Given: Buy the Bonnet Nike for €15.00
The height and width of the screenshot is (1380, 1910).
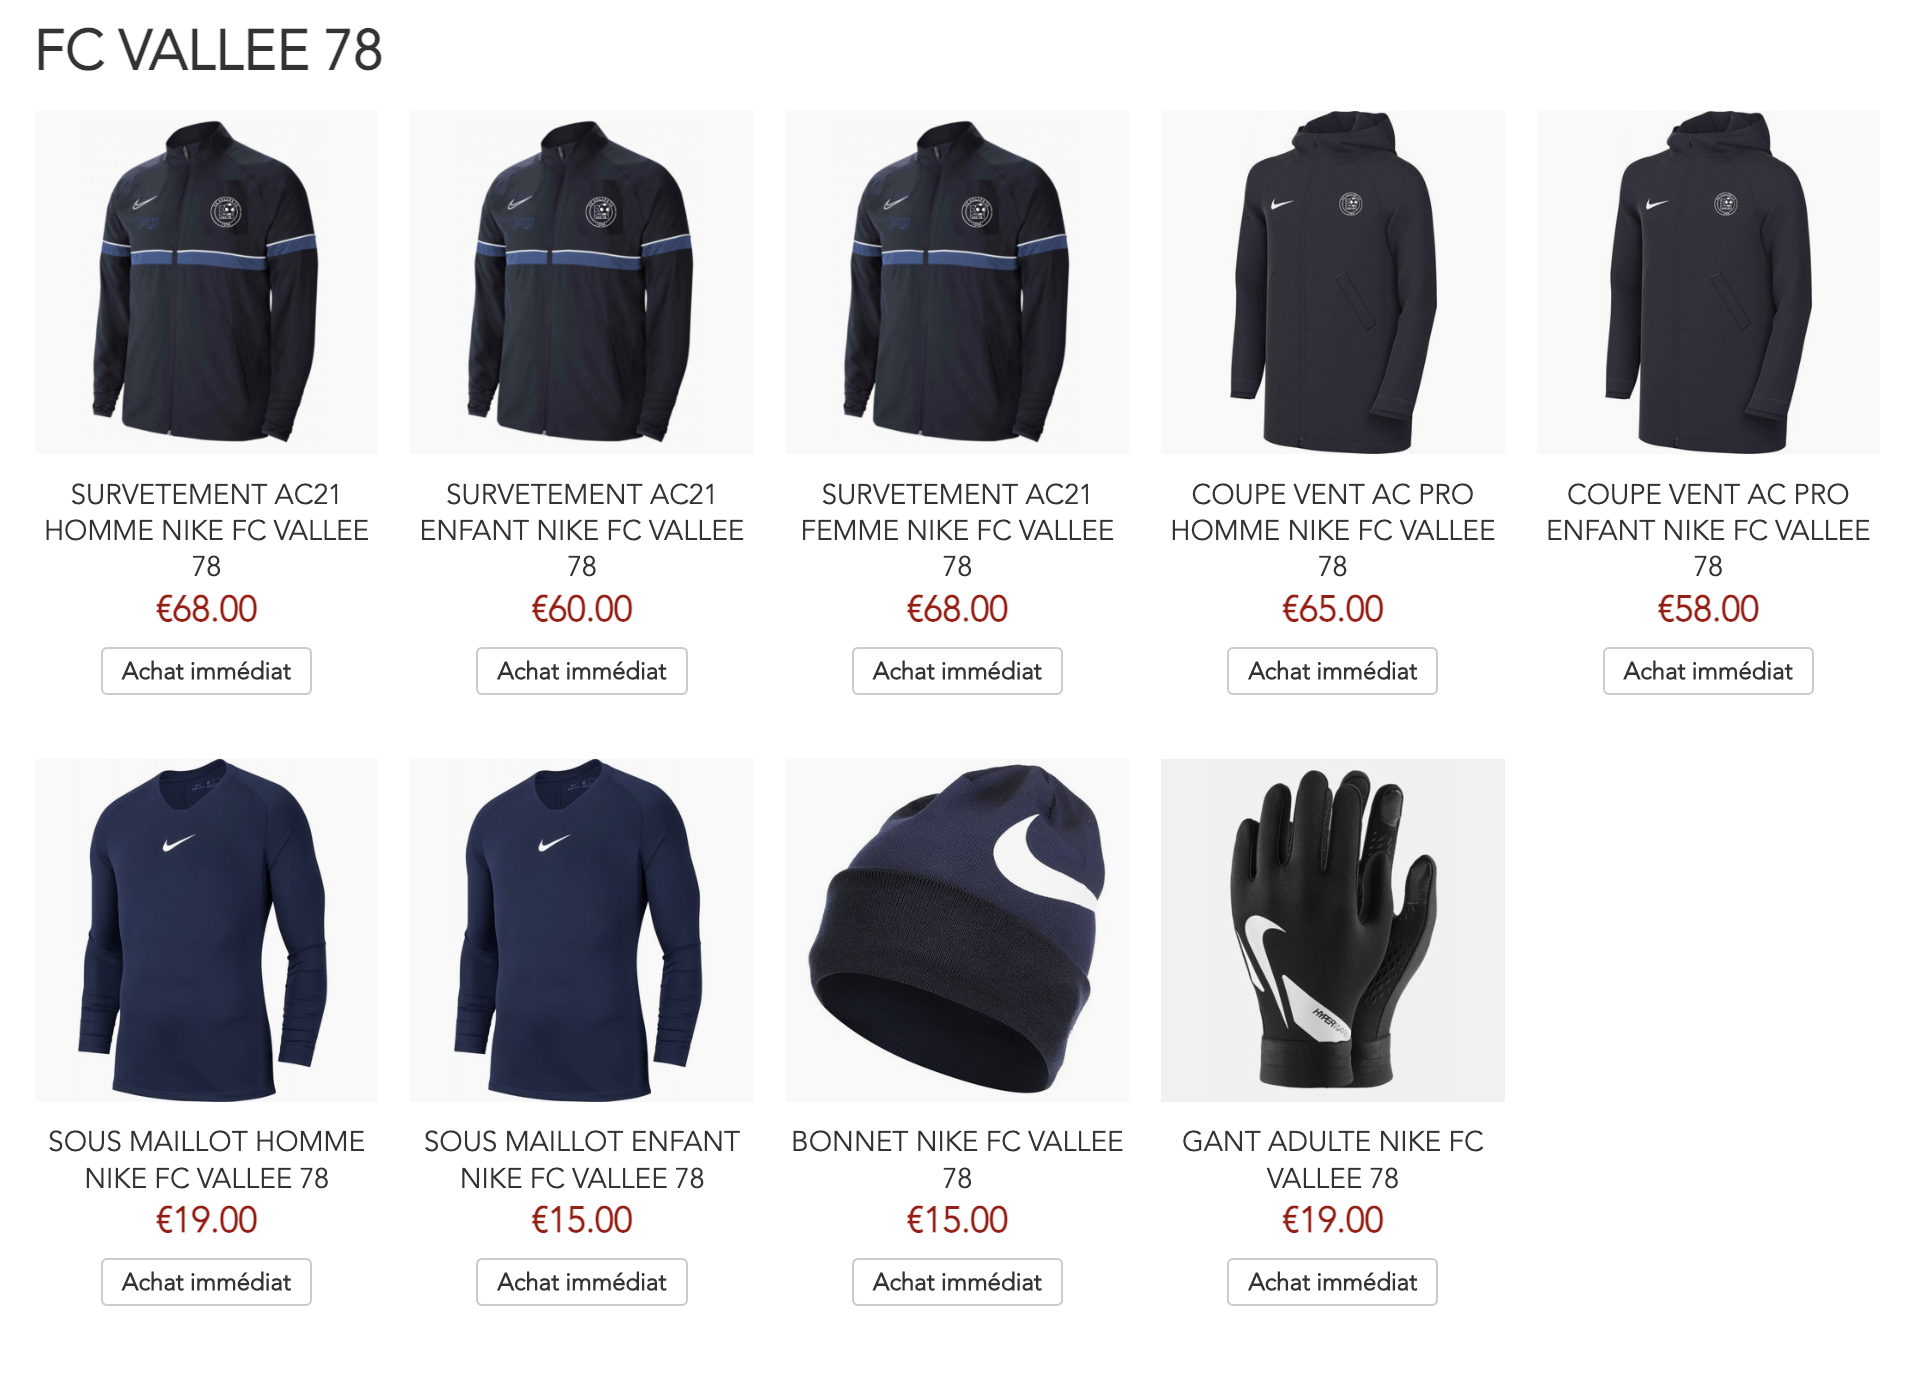Looking at the screenshot, I should 957,1282.
